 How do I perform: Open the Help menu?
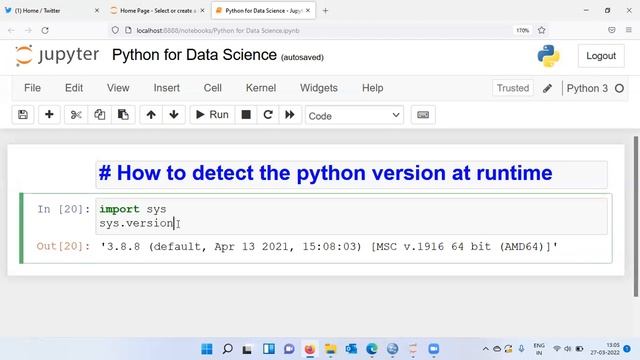click(373, 88)
